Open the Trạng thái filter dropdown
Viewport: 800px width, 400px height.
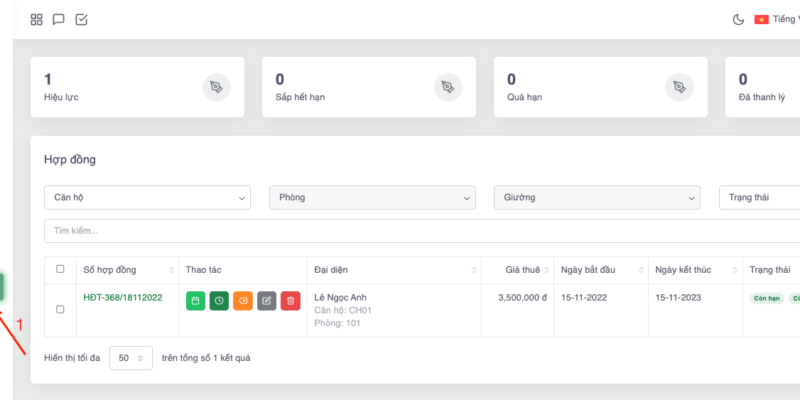click(760, 198)
